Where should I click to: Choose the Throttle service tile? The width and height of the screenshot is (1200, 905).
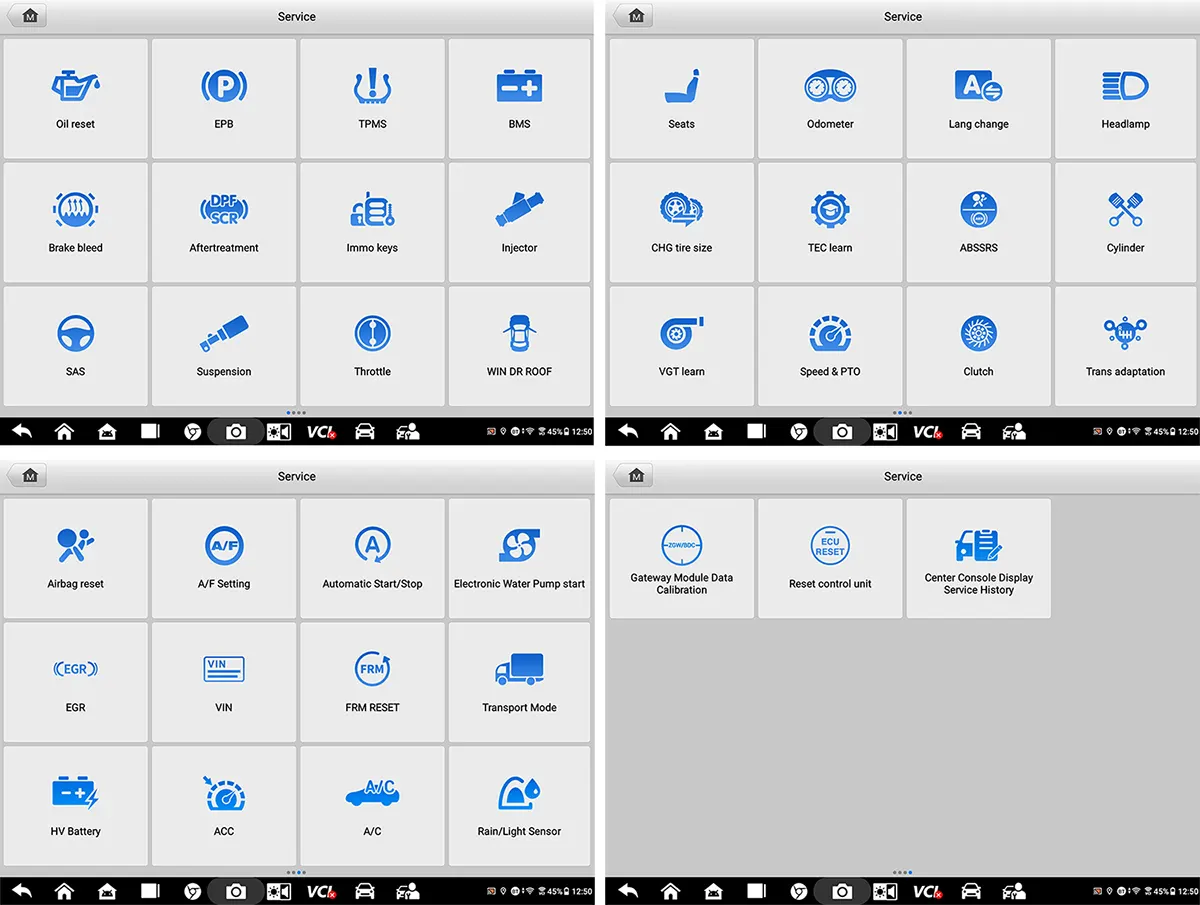coord(372,346)
